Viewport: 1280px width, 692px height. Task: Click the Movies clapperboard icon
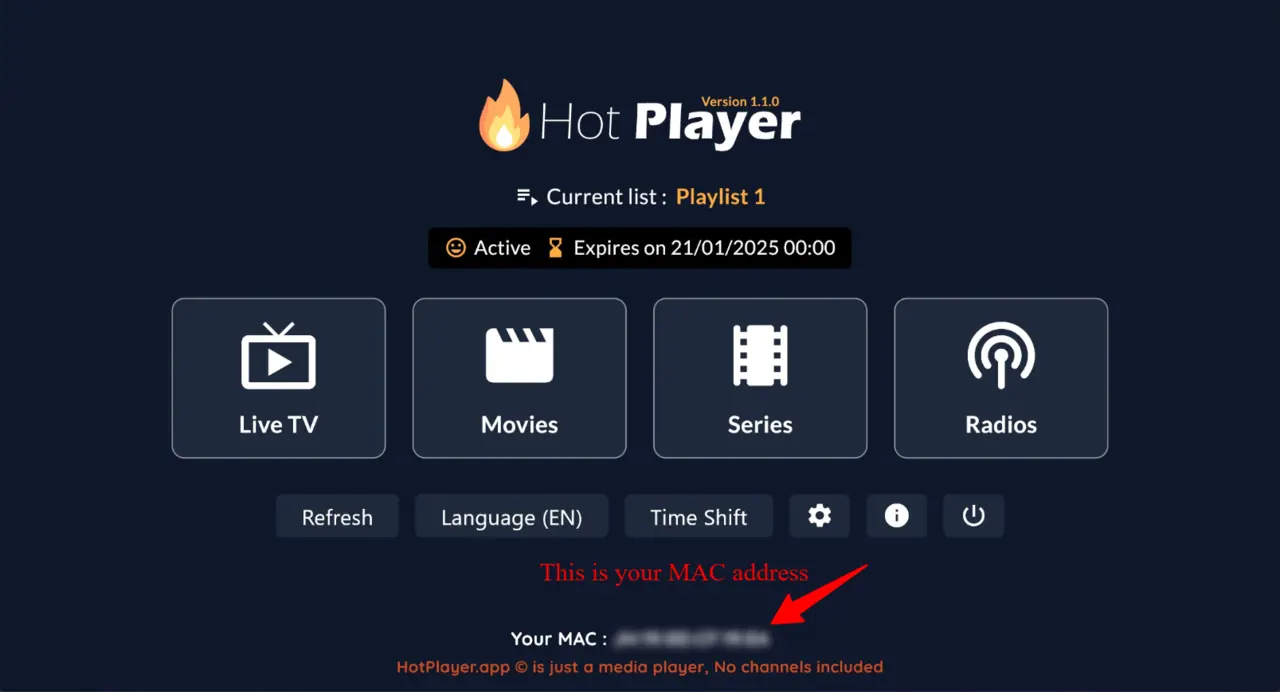coord(519,355)
